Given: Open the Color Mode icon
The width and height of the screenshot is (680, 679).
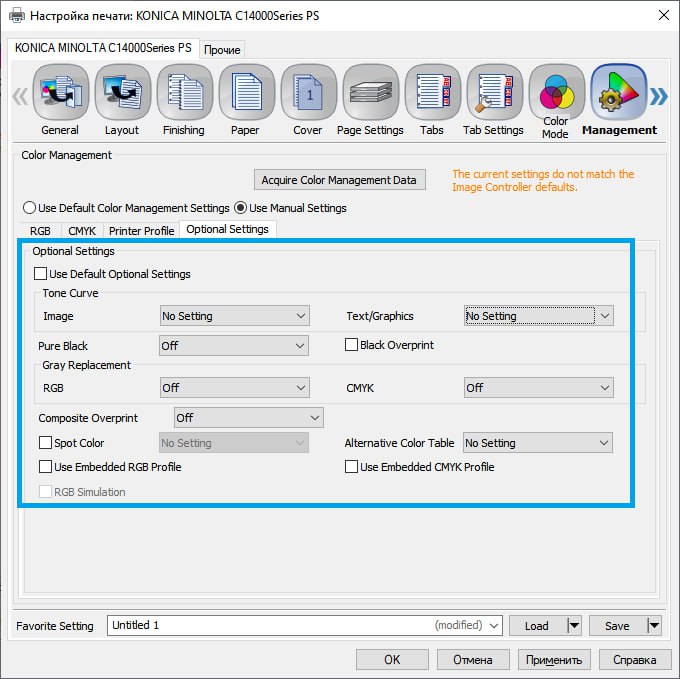Looking at the screenshot, I should 557,92.
